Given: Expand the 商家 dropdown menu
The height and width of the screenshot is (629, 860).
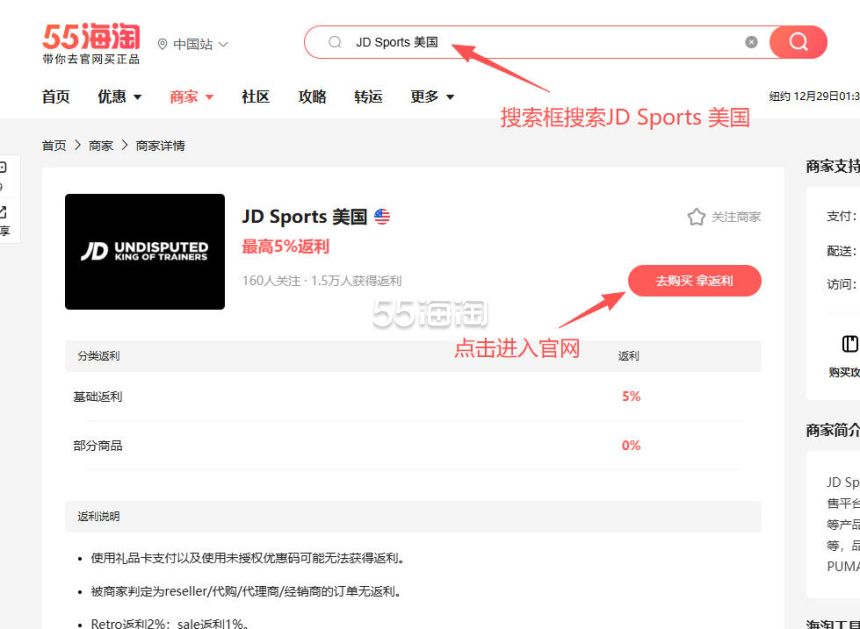Looking at the screenshot, I should pyautogui.click(x=191, y=97).
